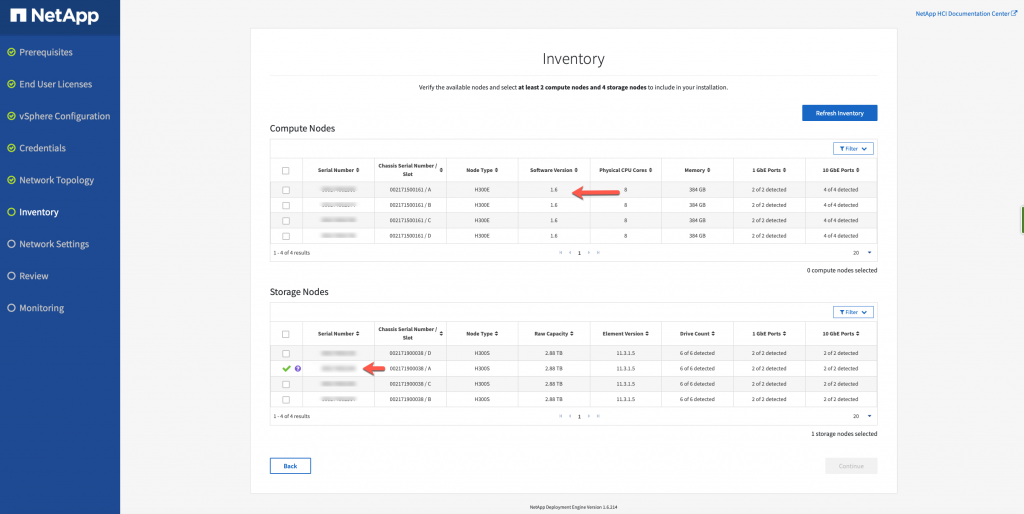Image resolution: width=1024 pixels, height=514 pixels.
Task: Go to the Credentials step
Action: (42, 148)
